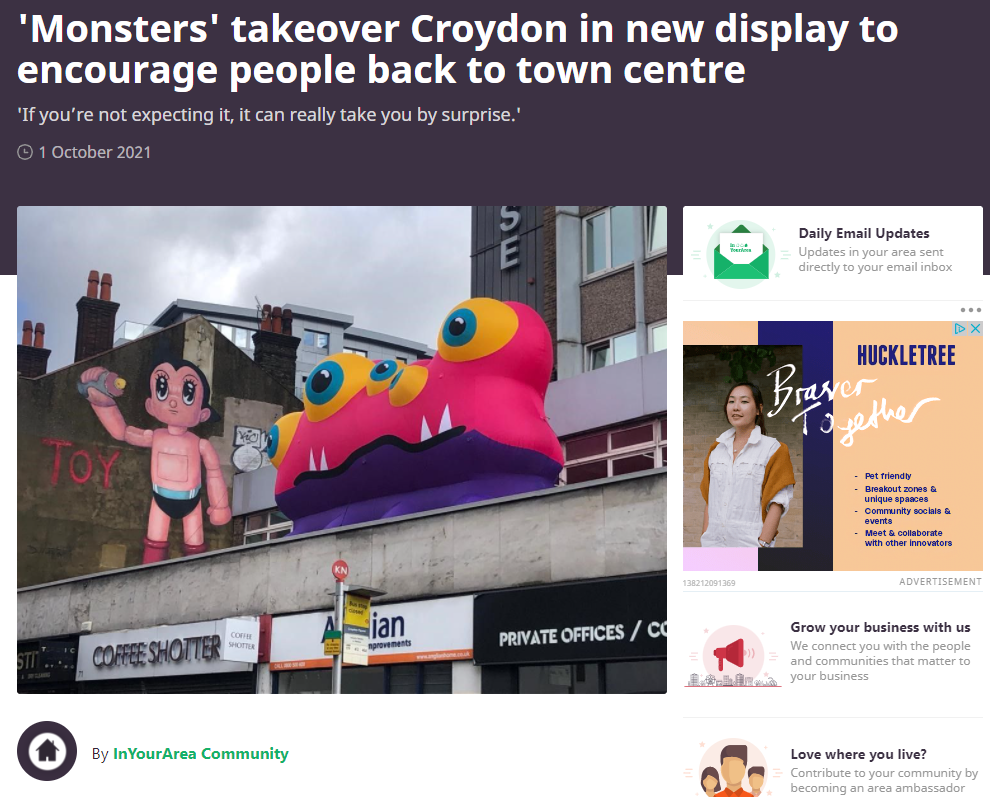Click the people icon for area ambassadors
The width and height of the screenshot is (990, 797).
pyautogui.click(x=733, y=767)
